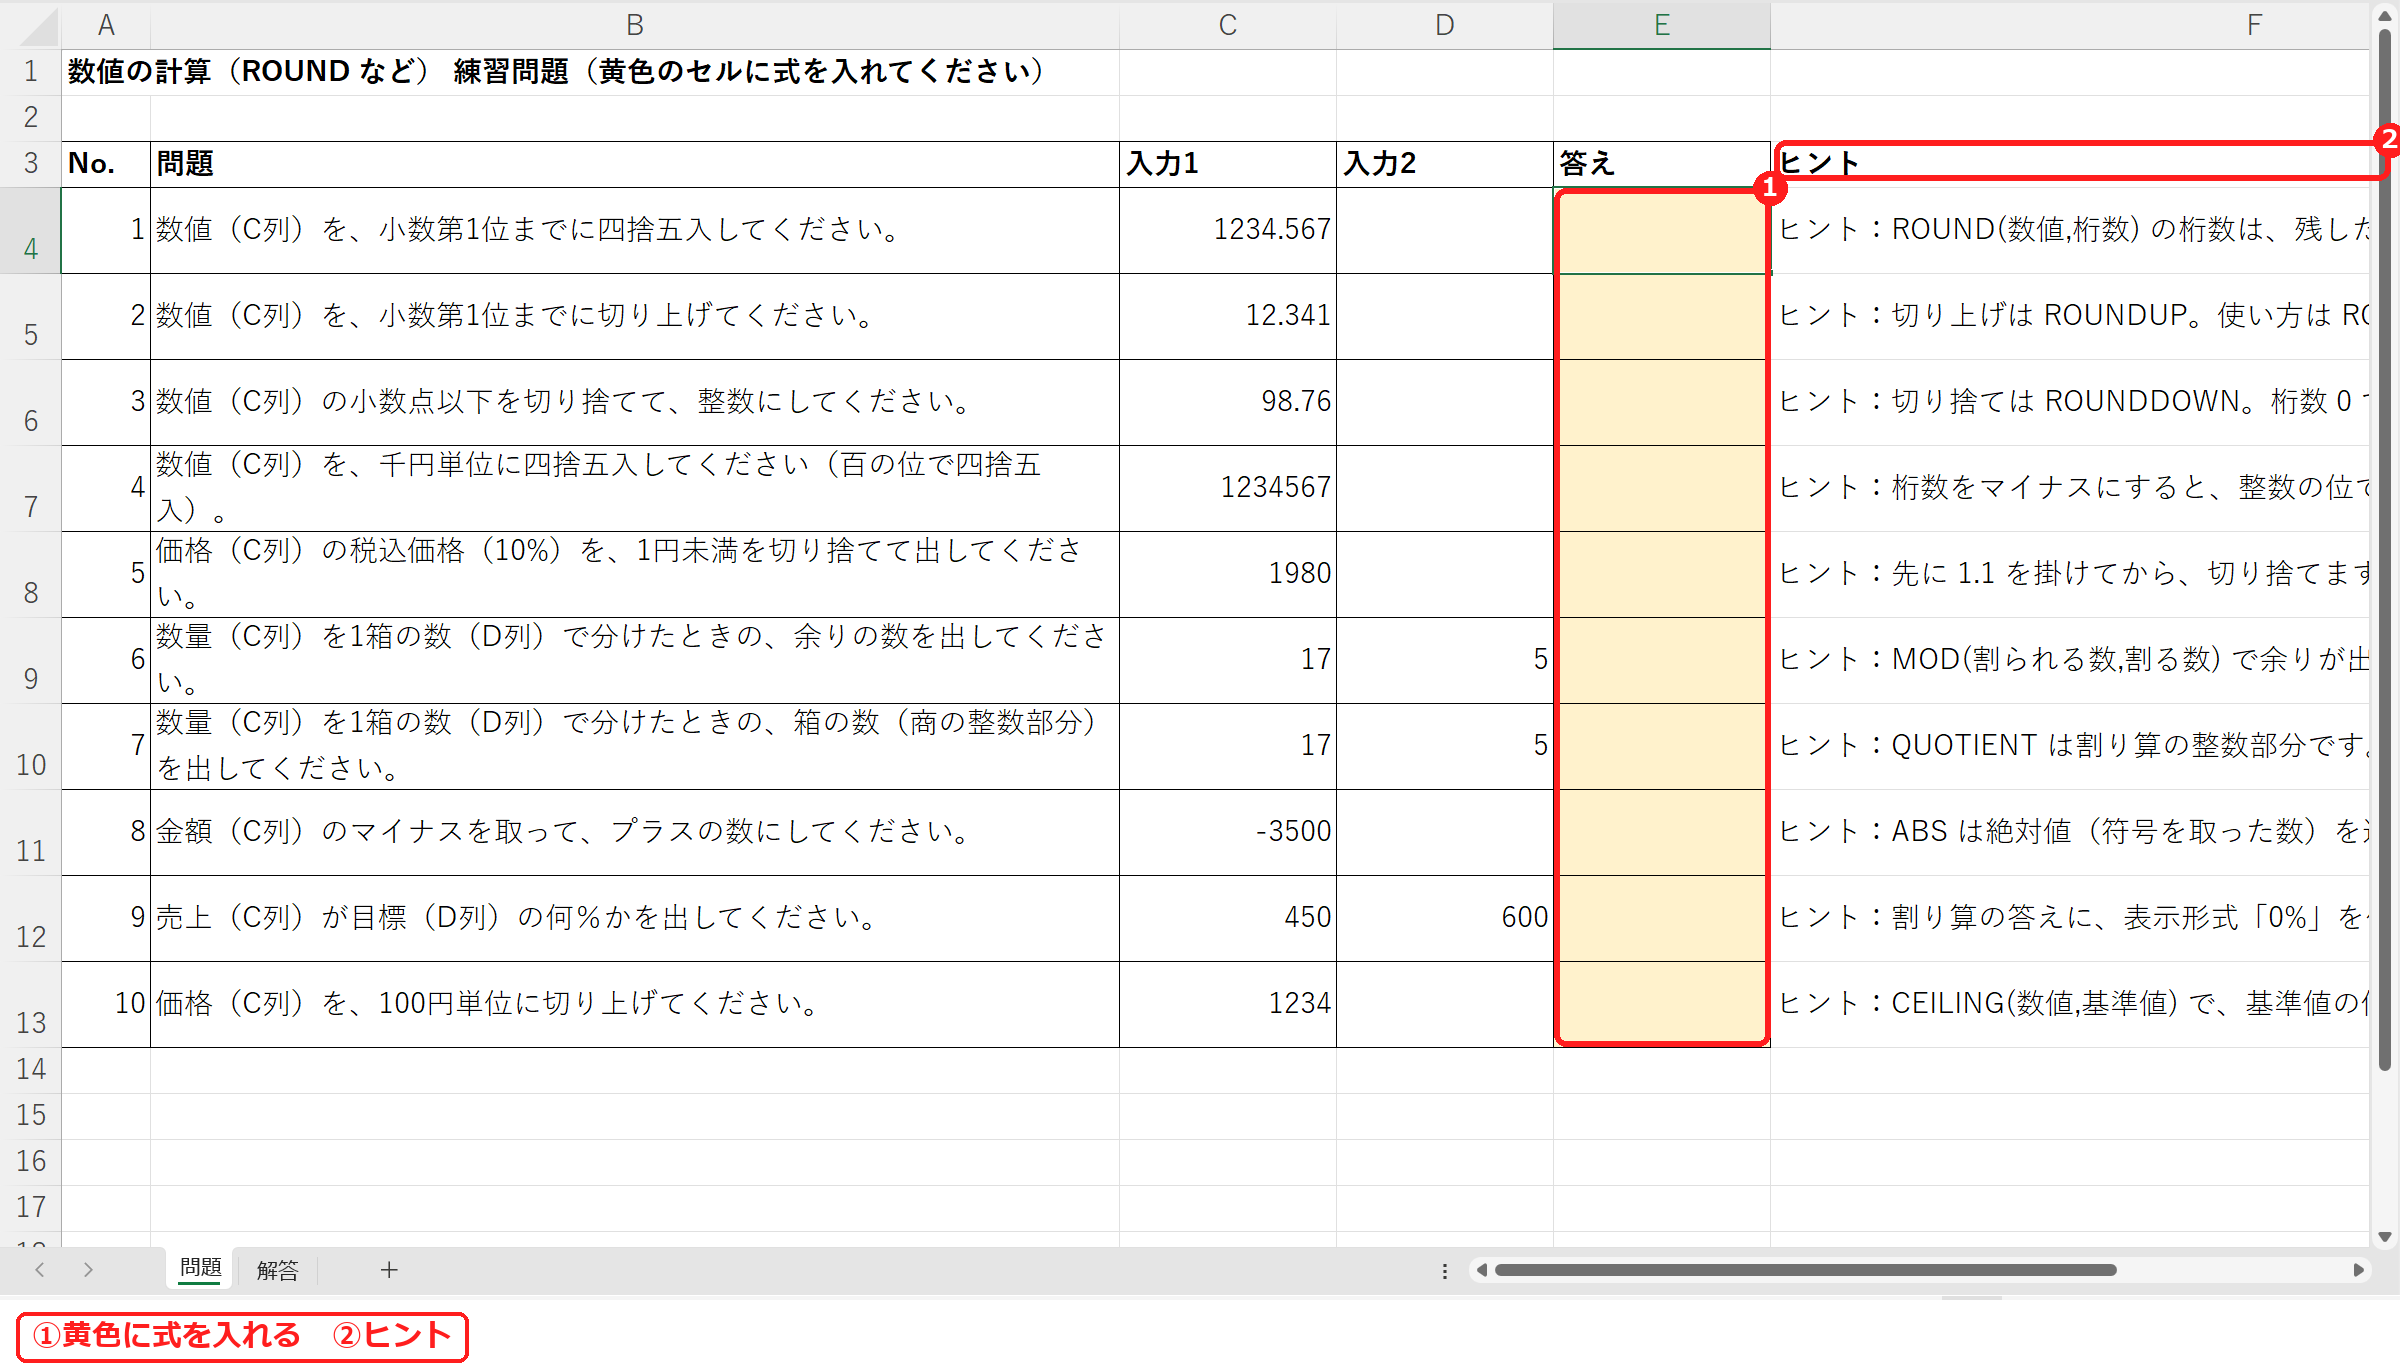This screenshot has height=1370, width=2400.
Task: Switch to the 解答 sheet tab
Action: click(x=277, y=1269)
